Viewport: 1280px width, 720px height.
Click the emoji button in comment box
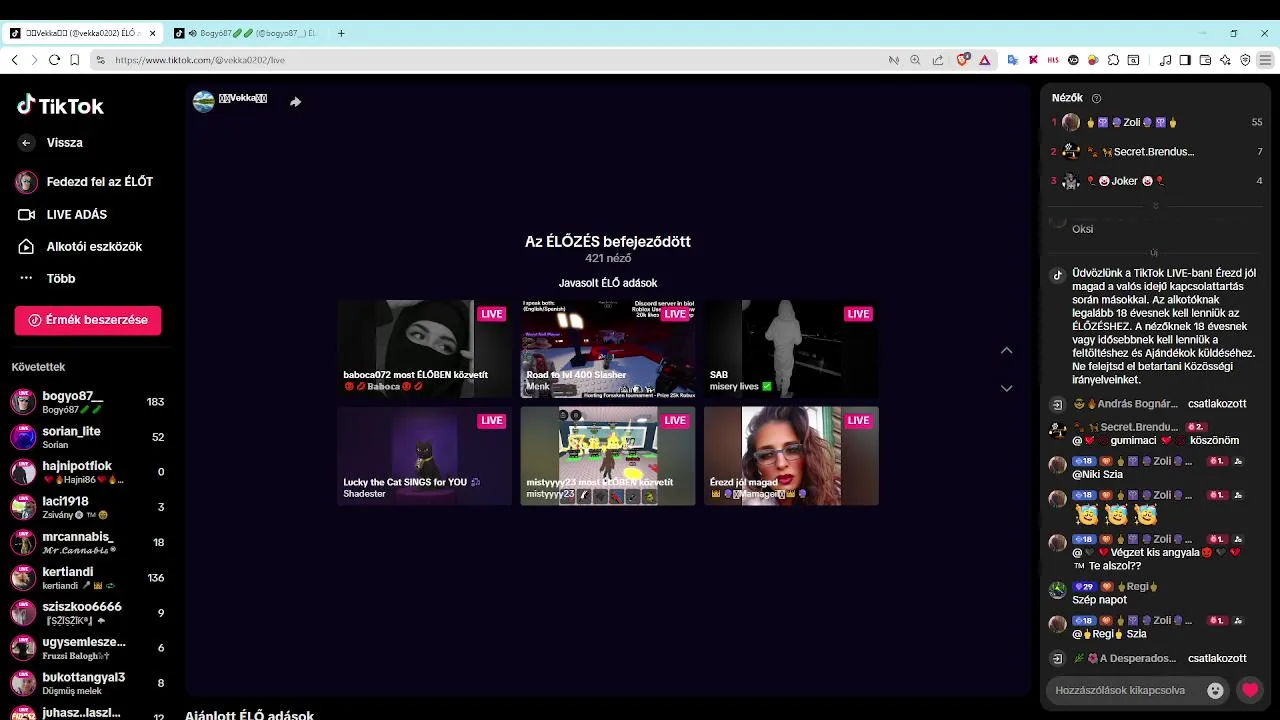[1215, 690]
